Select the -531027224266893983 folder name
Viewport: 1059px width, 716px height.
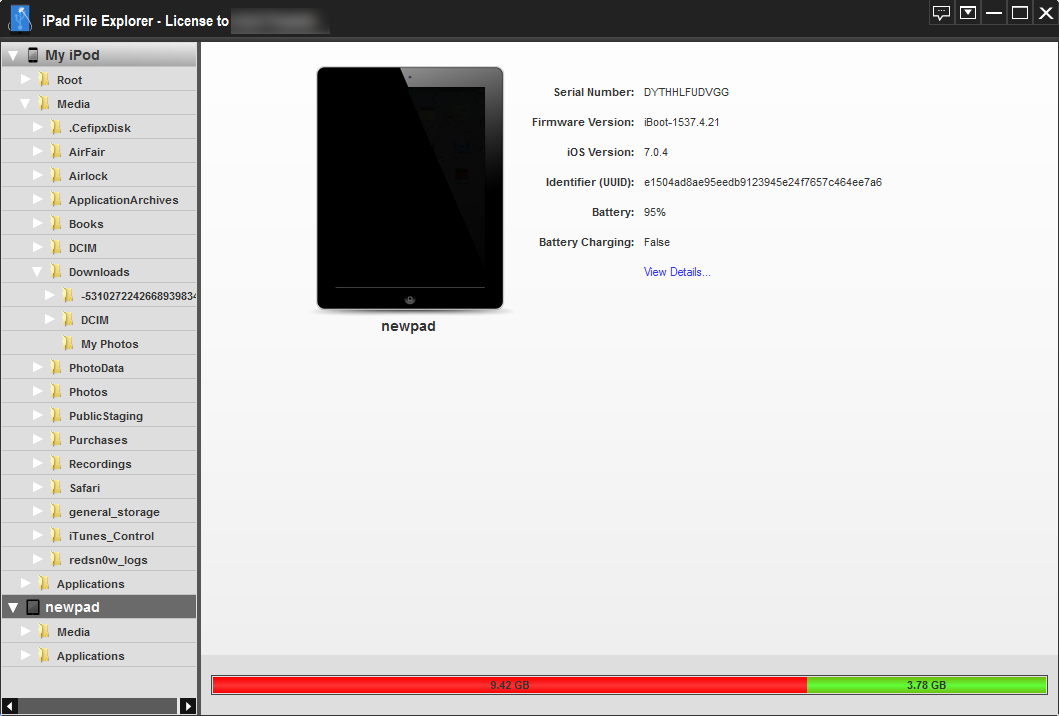click(138, 296)
